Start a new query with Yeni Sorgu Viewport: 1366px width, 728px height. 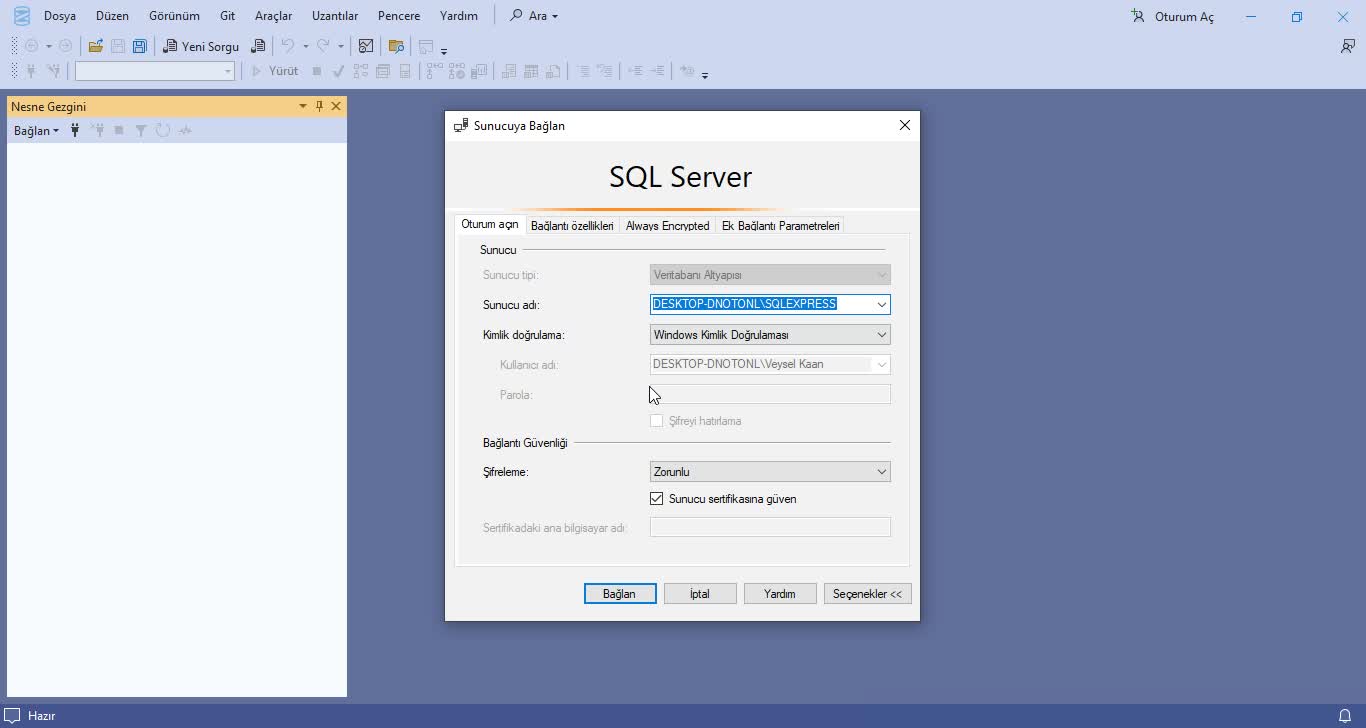point(201,46)
